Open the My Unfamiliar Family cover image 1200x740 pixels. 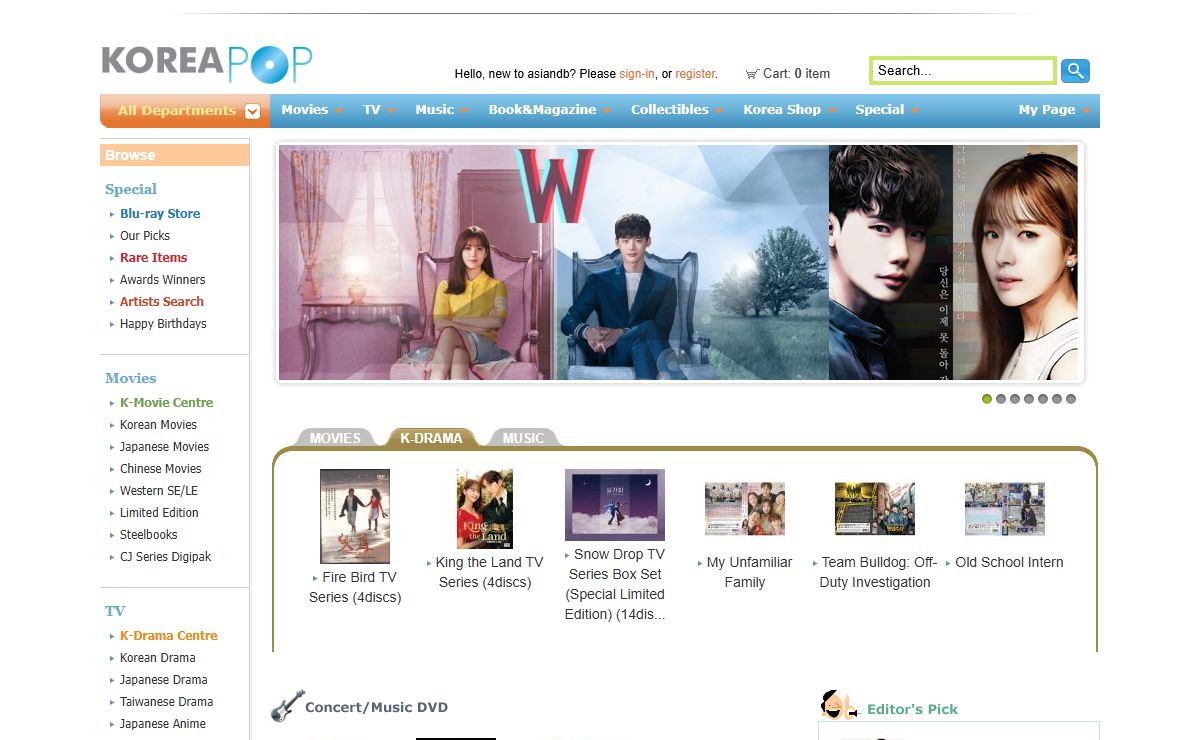tap(745, 509)
